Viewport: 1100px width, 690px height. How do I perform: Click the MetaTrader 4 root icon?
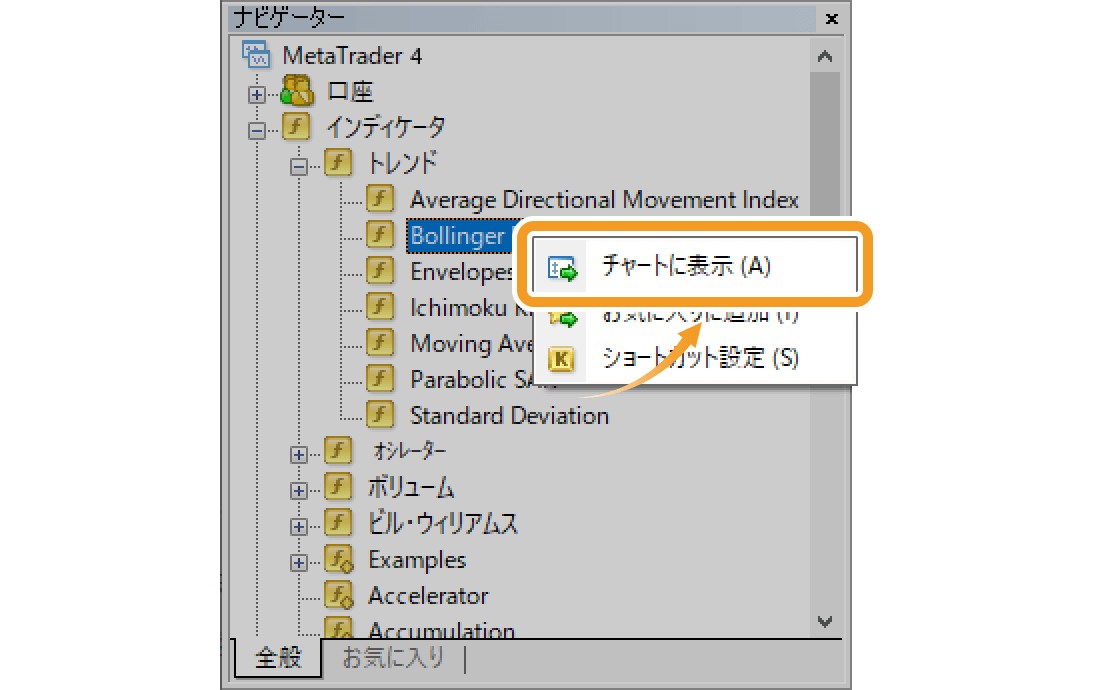click(256, 55)
